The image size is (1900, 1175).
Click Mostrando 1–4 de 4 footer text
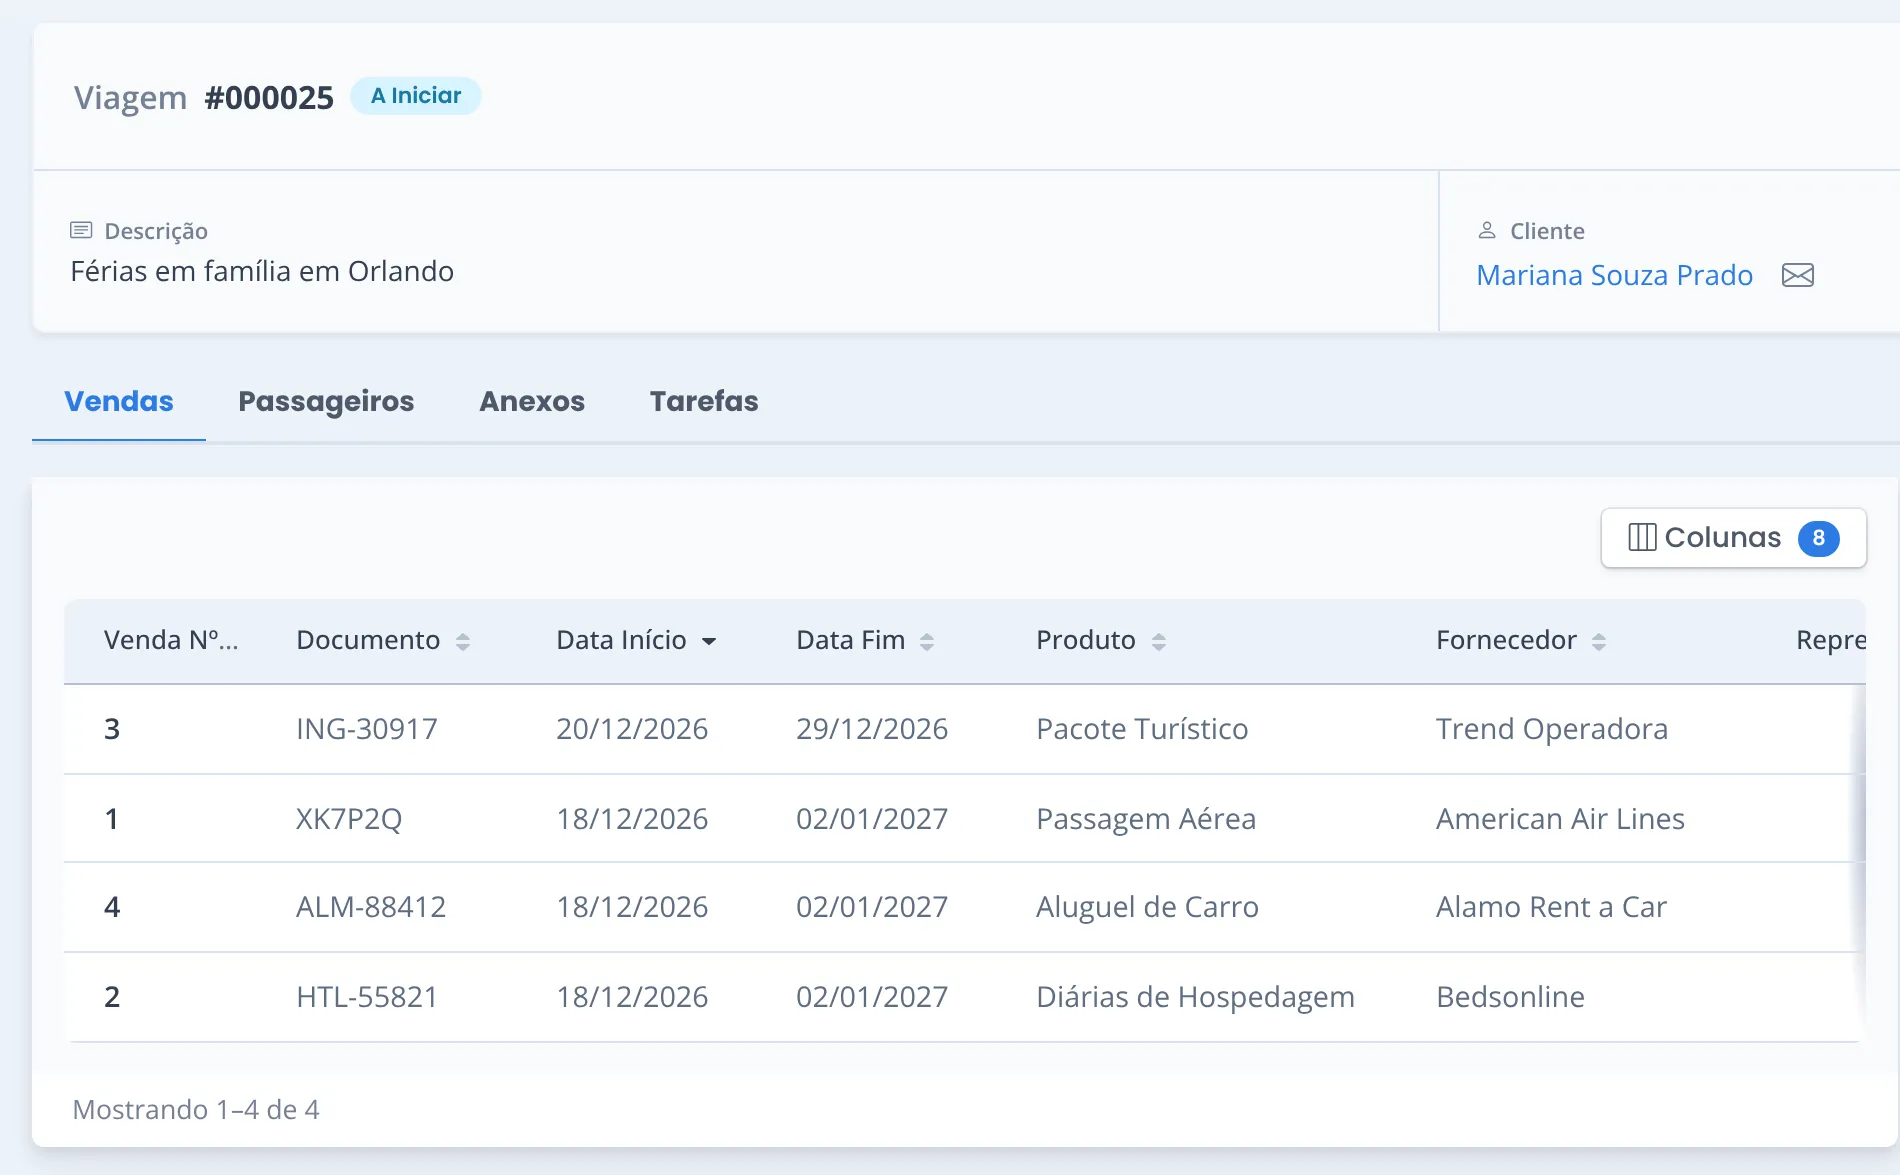(x=196, y=1110)
